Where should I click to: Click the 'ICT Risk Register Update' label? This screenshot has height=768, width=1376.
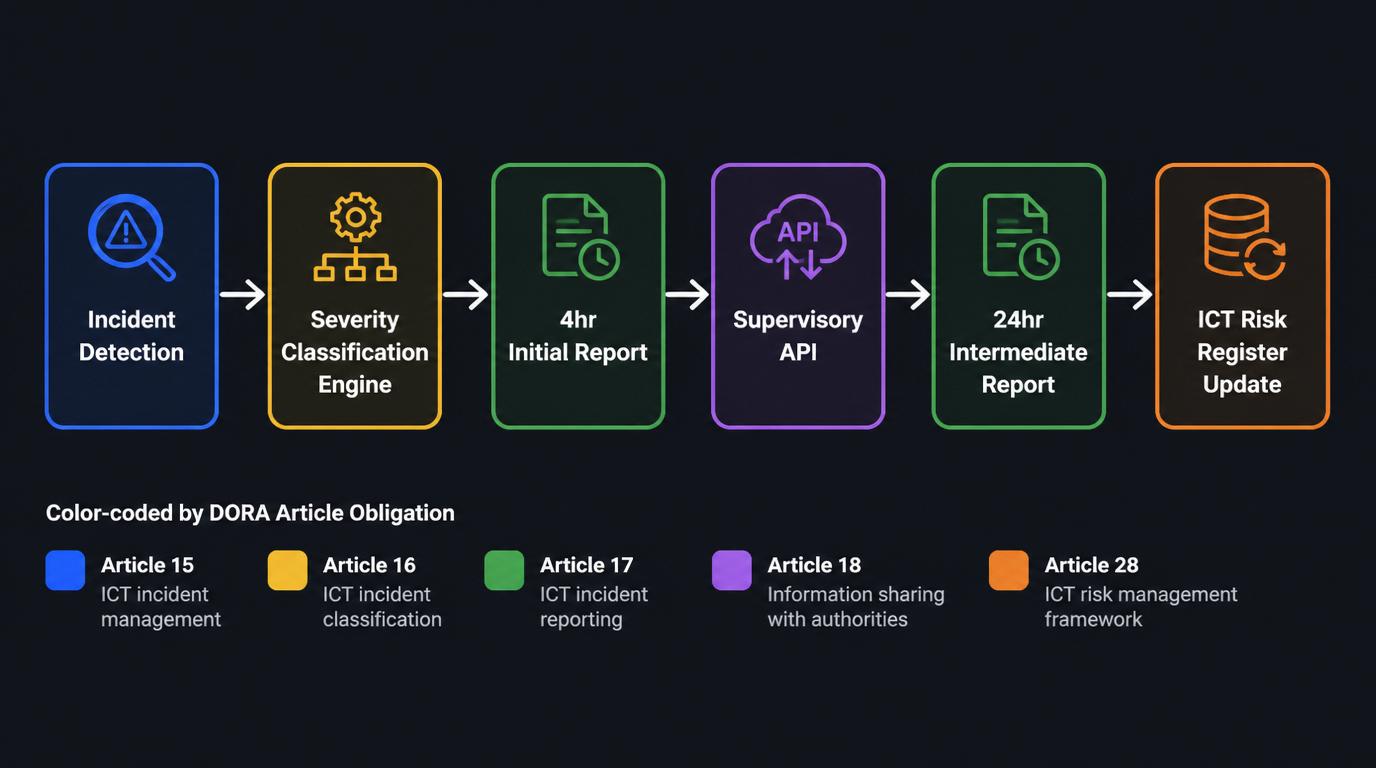(x=1242, y=352)
